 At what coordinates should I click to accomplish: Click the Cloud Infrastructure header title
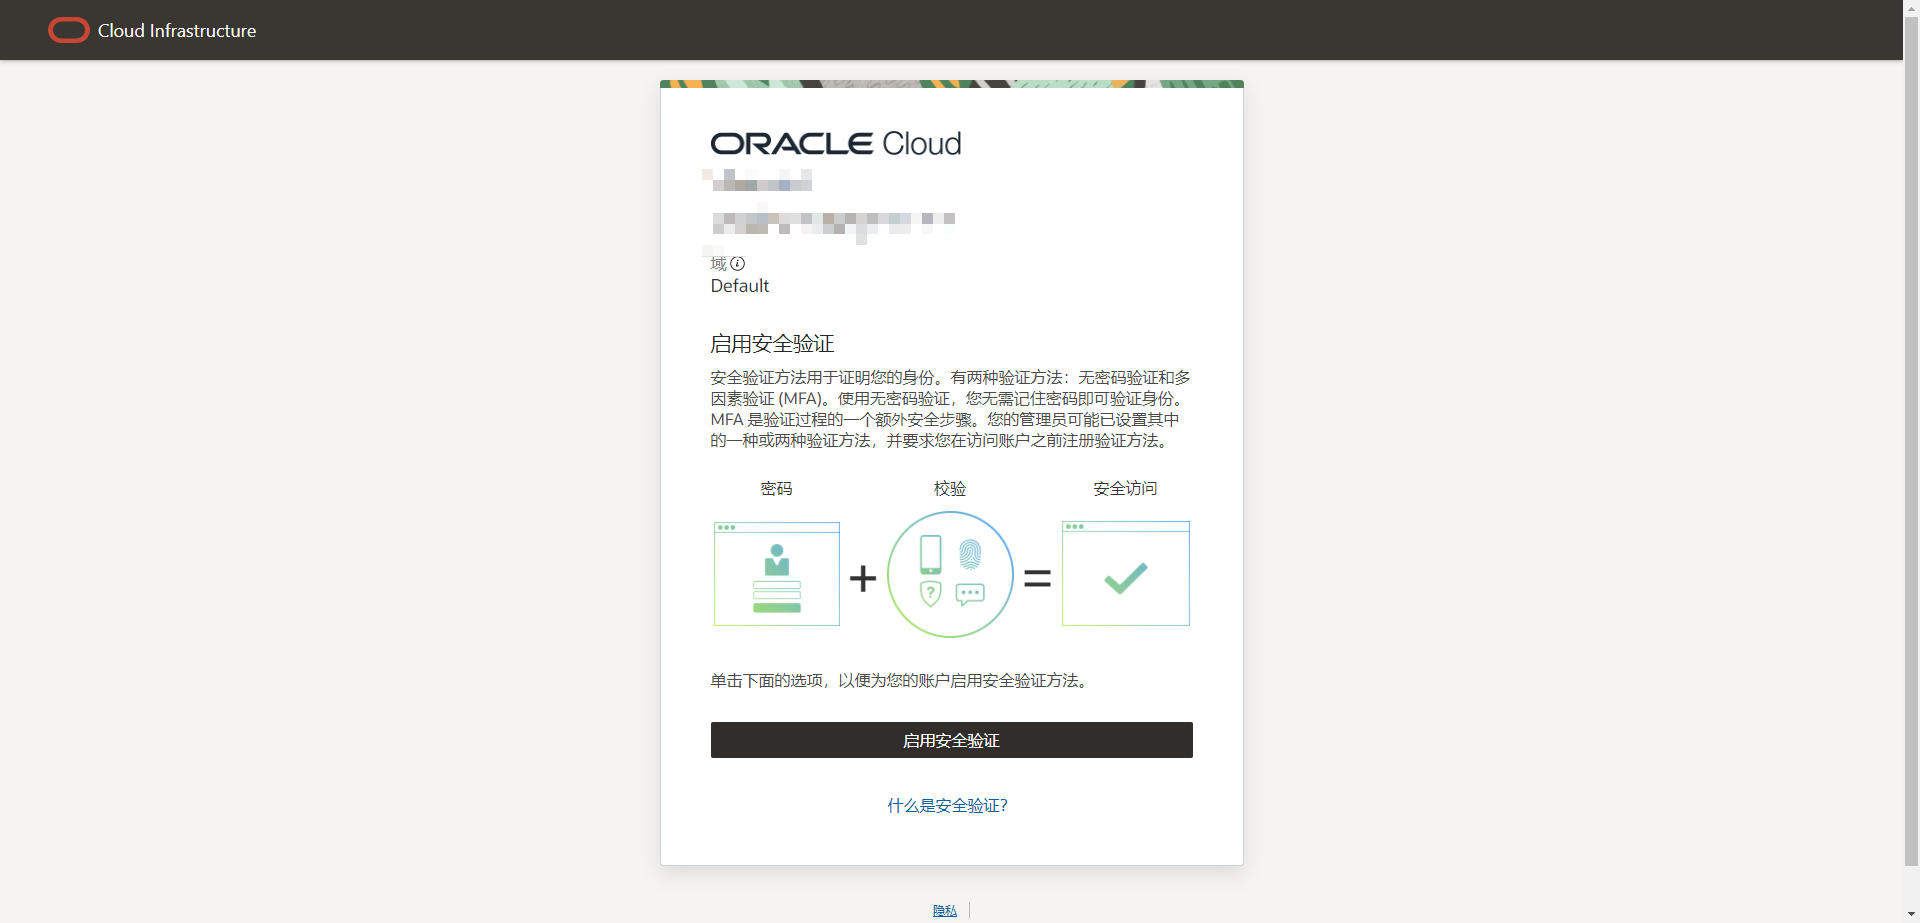177,31
